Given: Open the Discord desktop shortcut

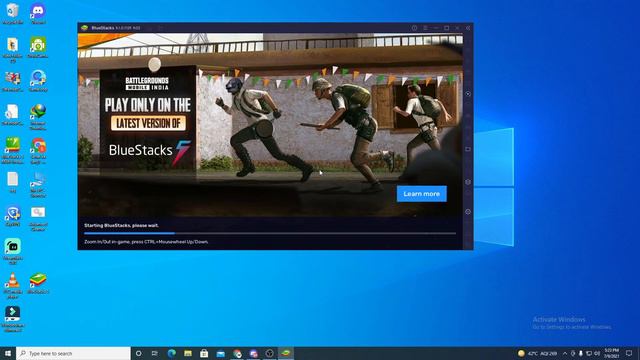Looking at the screenshot, I should pos(38,13).
